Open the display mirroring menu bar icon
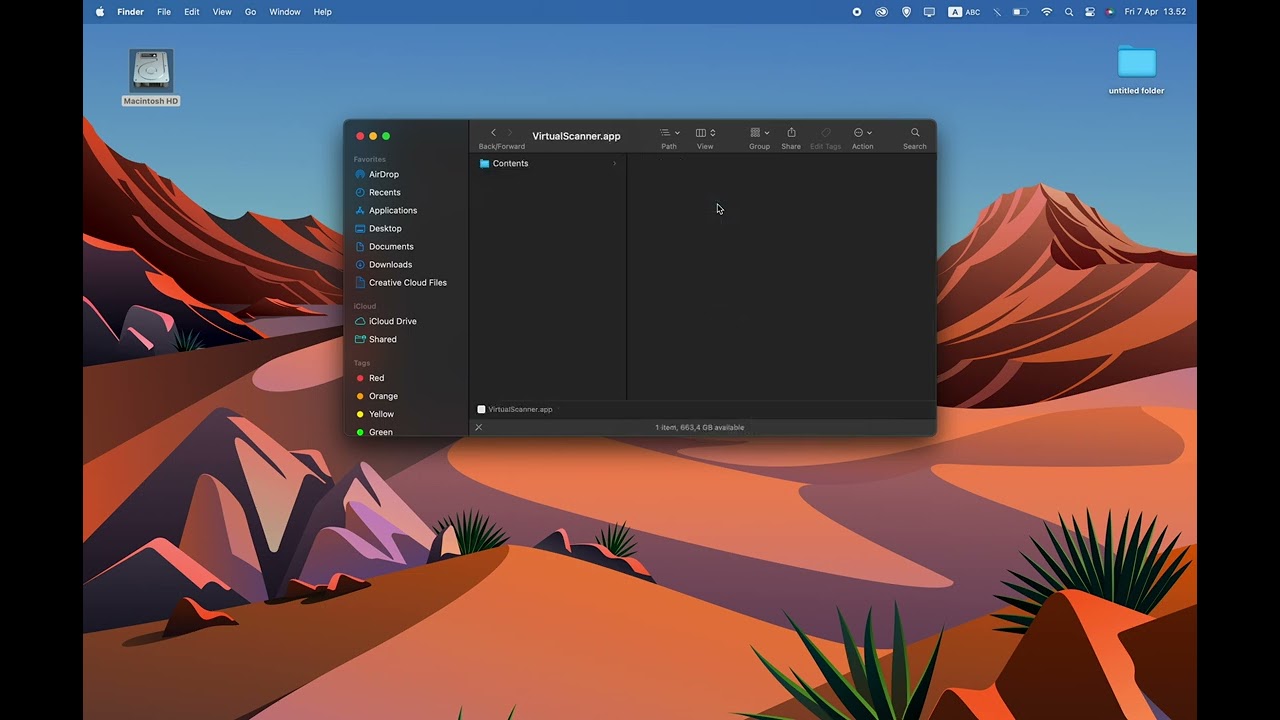Viewport: 1280px width, 720px height. click(929, 12)
